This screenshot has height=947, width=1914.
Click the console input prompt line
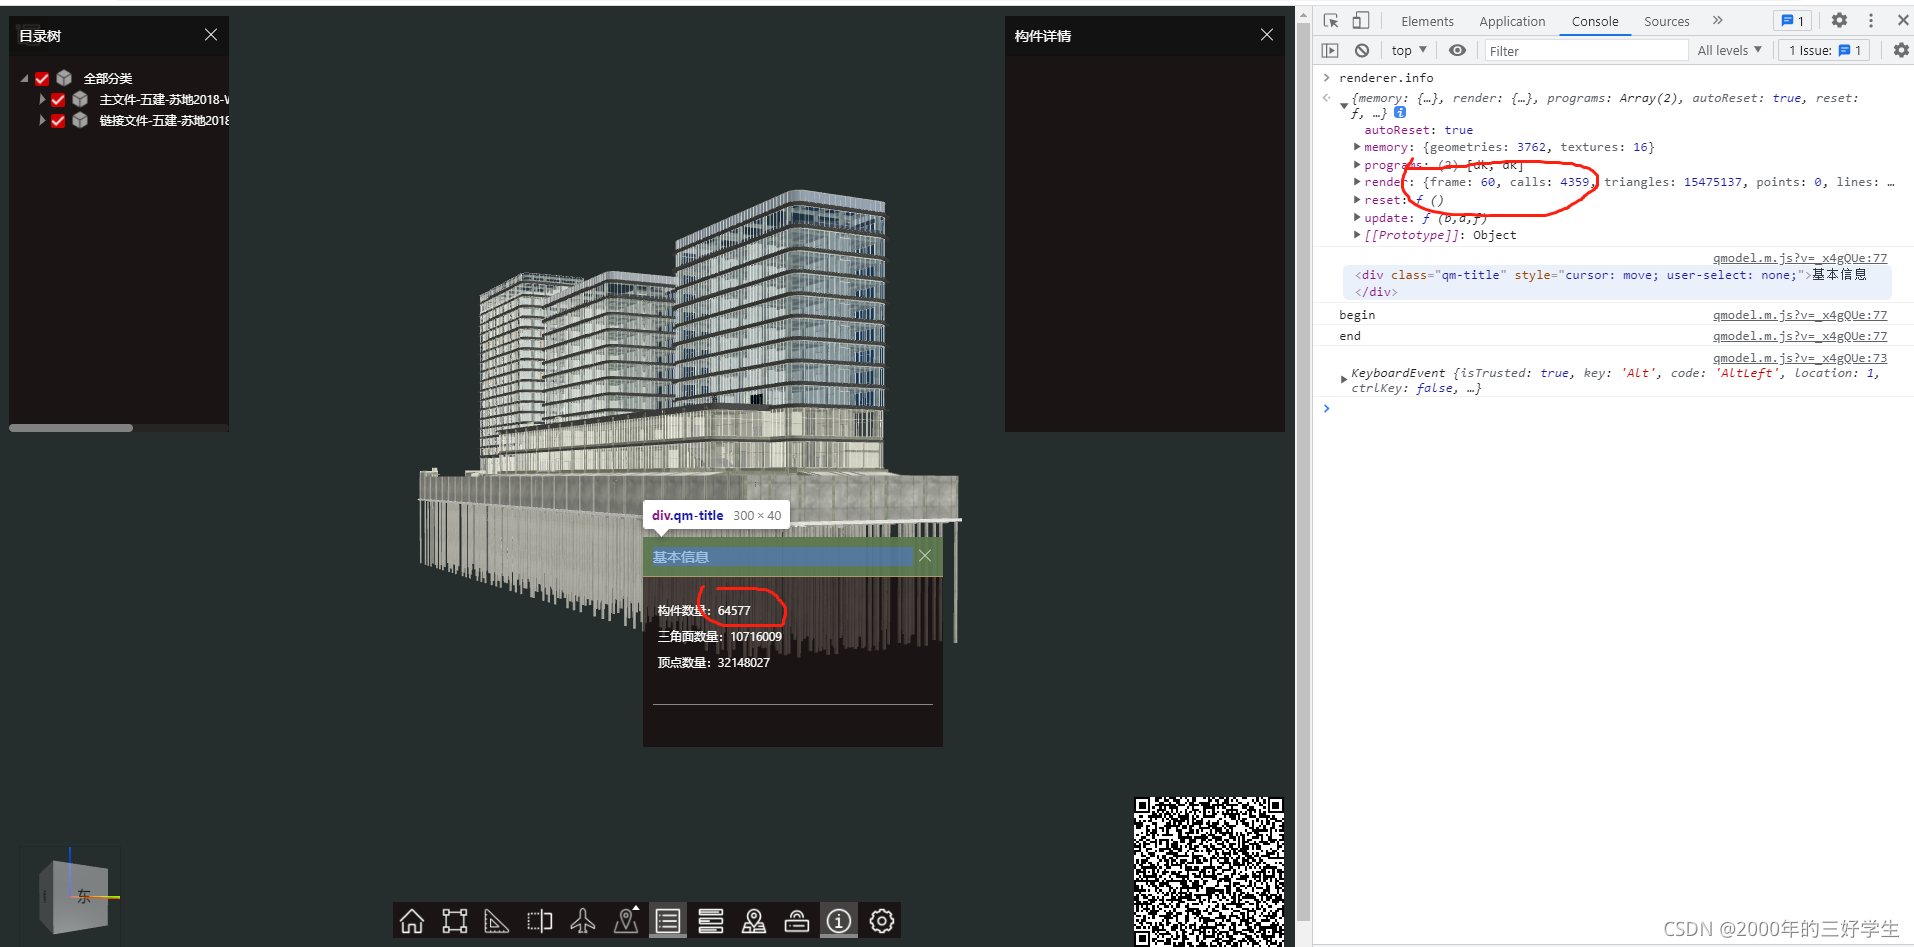point(1612,409)
